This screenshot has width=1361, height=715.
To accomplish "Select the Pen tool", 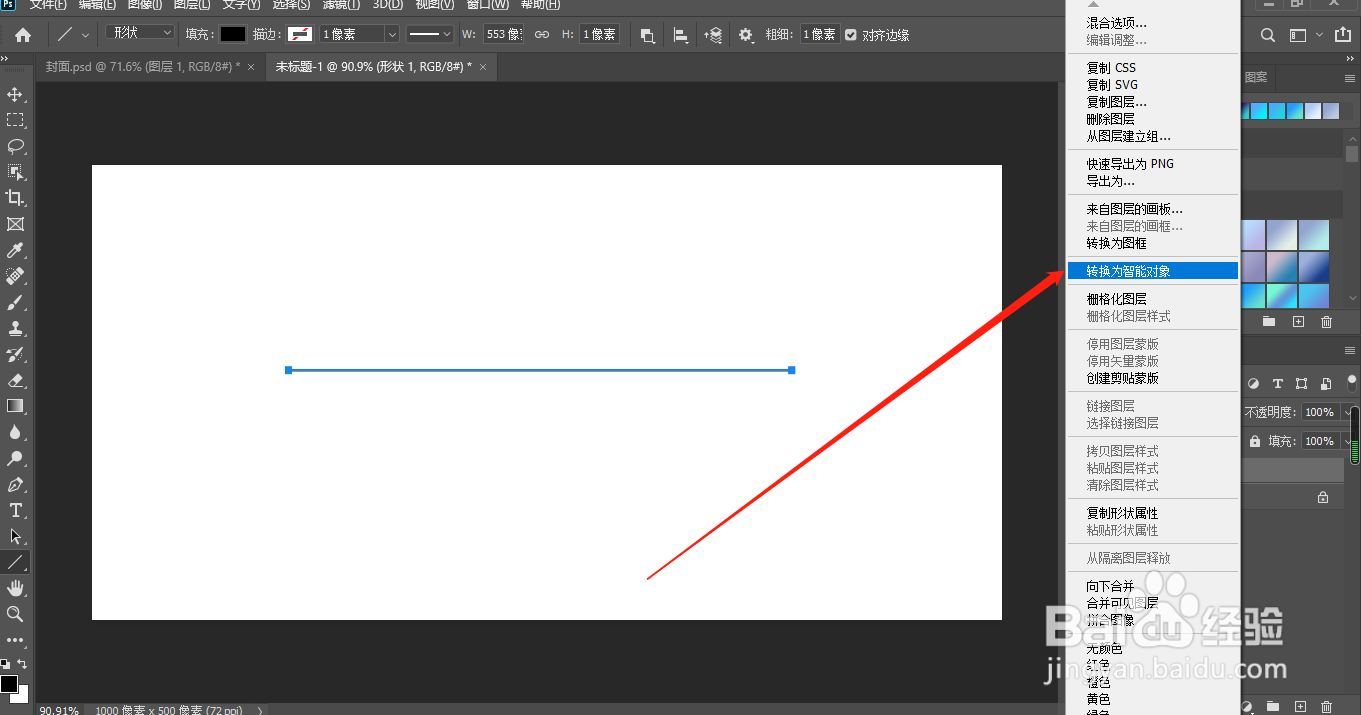I will point(15,484).
